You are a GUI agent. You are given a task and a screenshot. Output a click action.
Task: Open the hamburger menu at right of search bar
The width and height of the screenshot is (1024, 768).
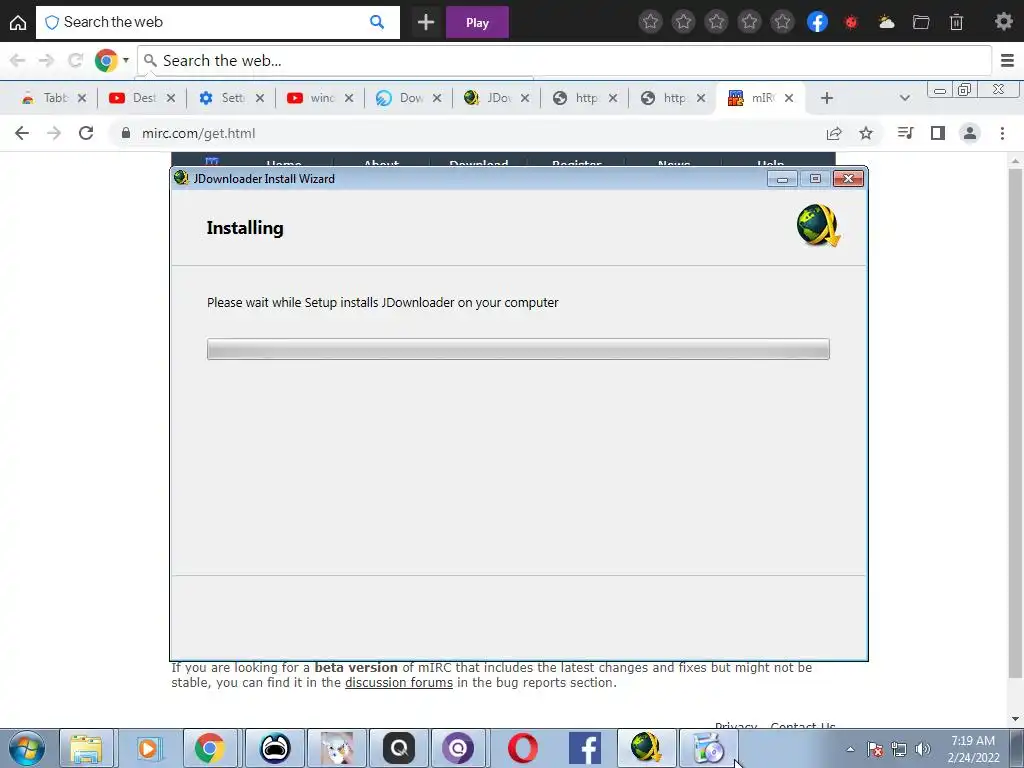point(1007,61)
